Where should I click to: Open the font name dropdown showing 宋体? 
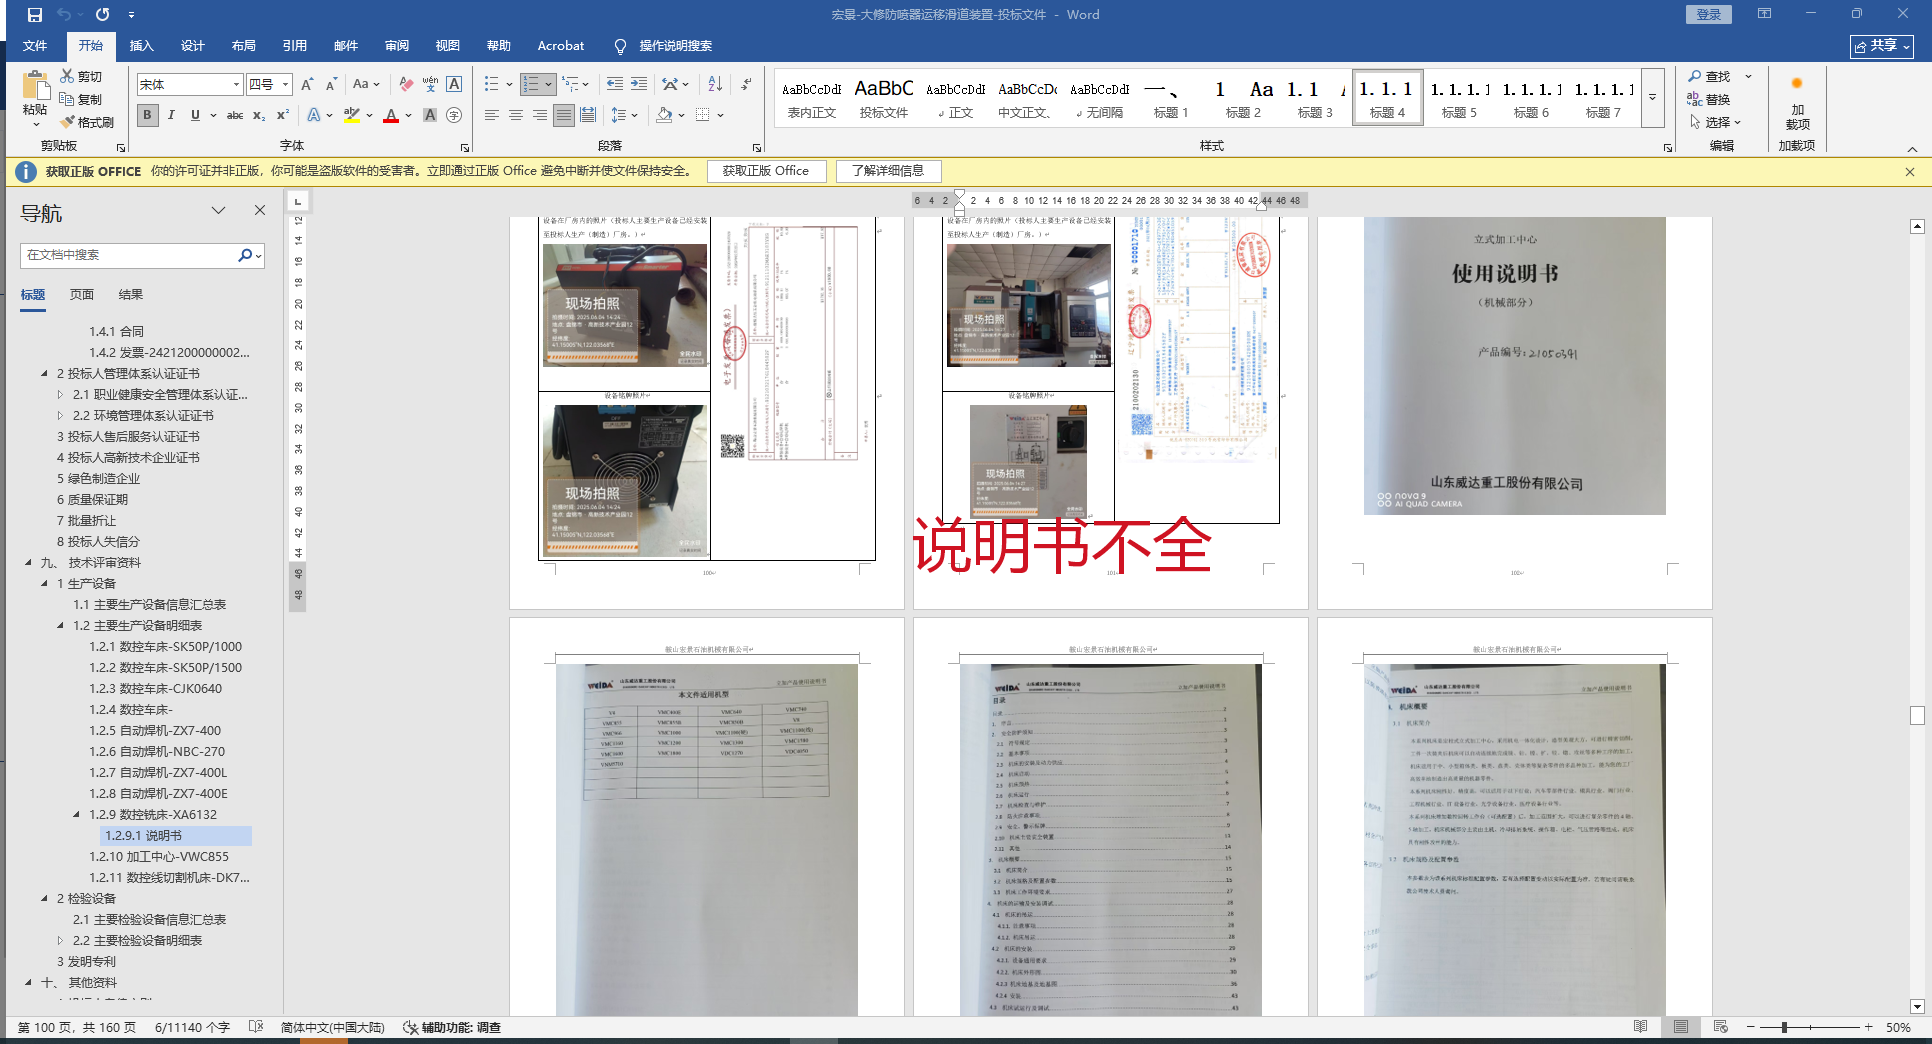pyautogui.click(x=236, y=85)
